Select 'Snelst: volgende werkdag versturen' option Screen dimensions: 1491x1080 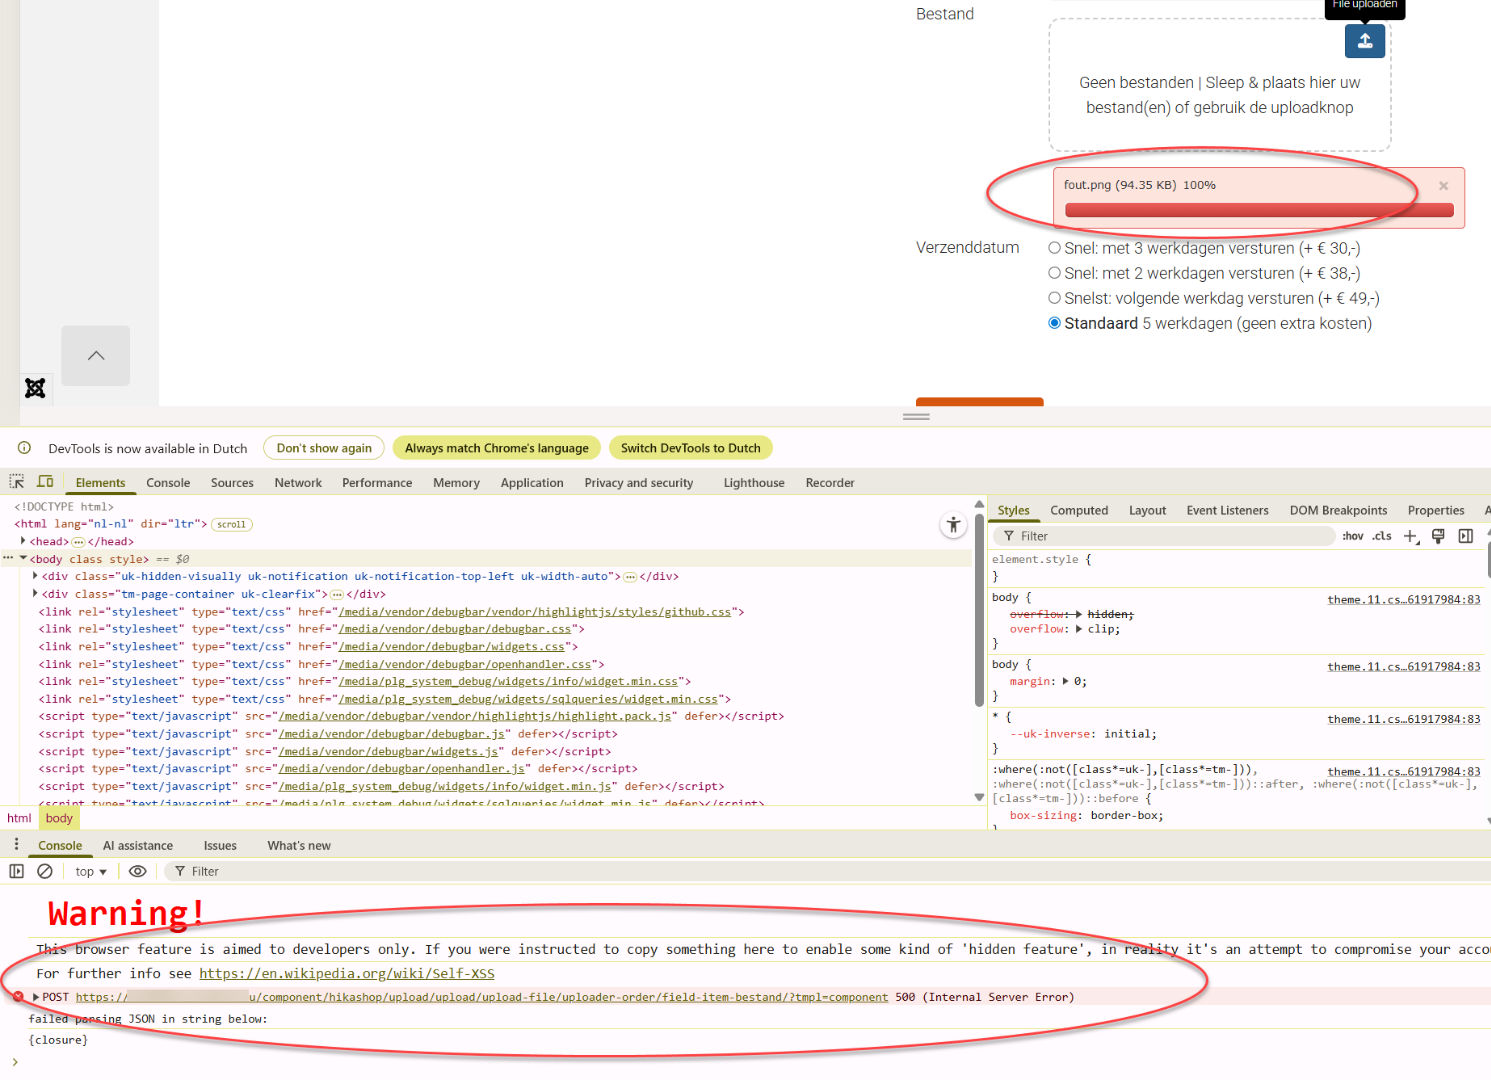tap(1055, 298)
